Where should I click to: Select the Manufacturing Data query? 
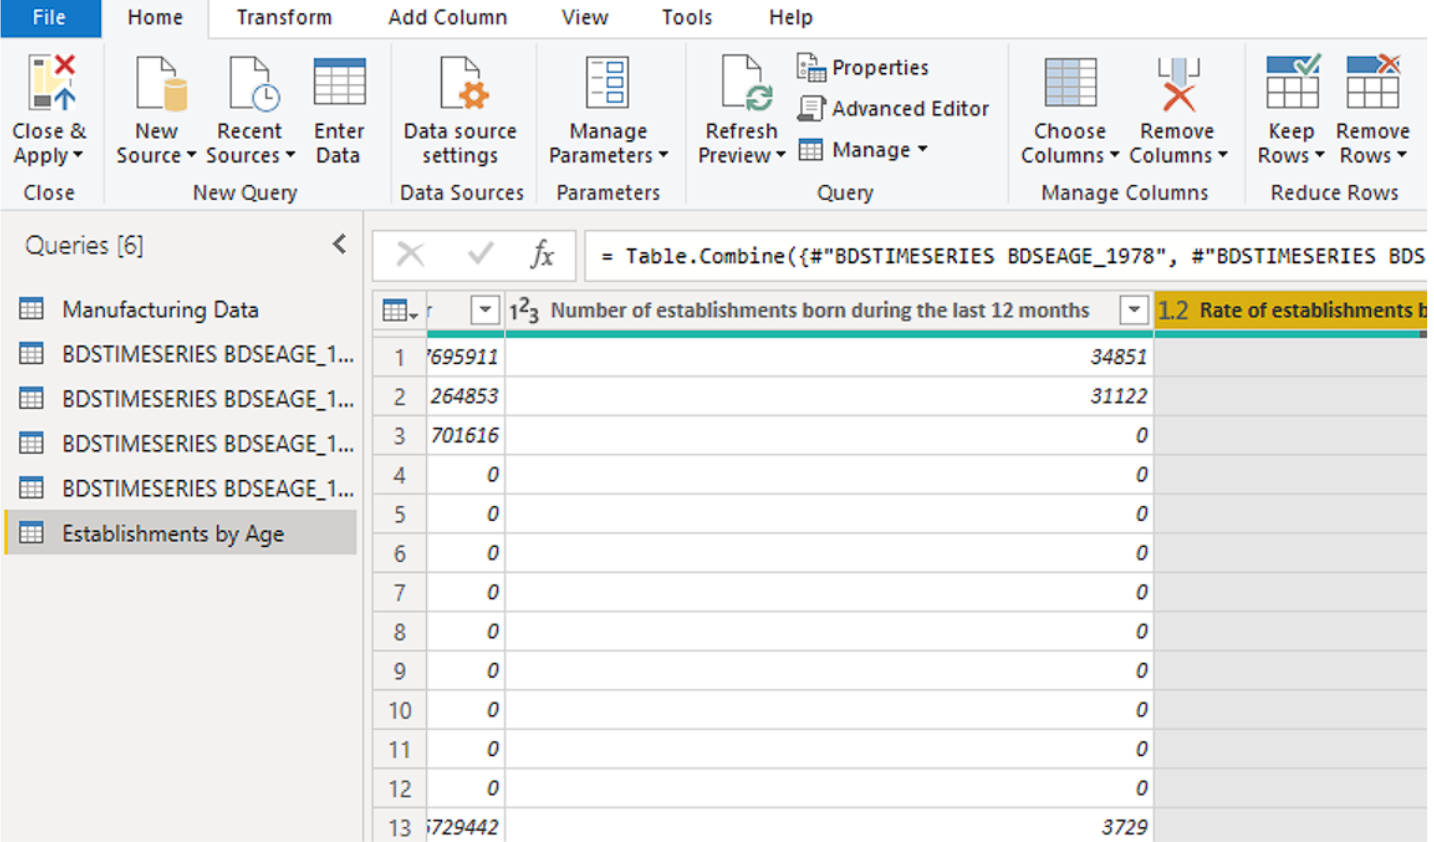click(x=181, y=310)
